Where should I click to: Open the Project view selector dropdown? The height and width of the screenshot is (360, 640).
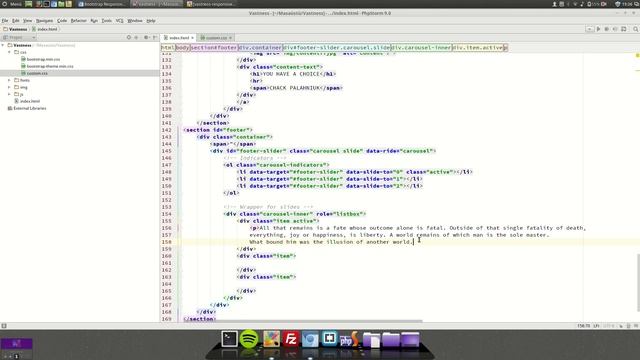[19, 37]
